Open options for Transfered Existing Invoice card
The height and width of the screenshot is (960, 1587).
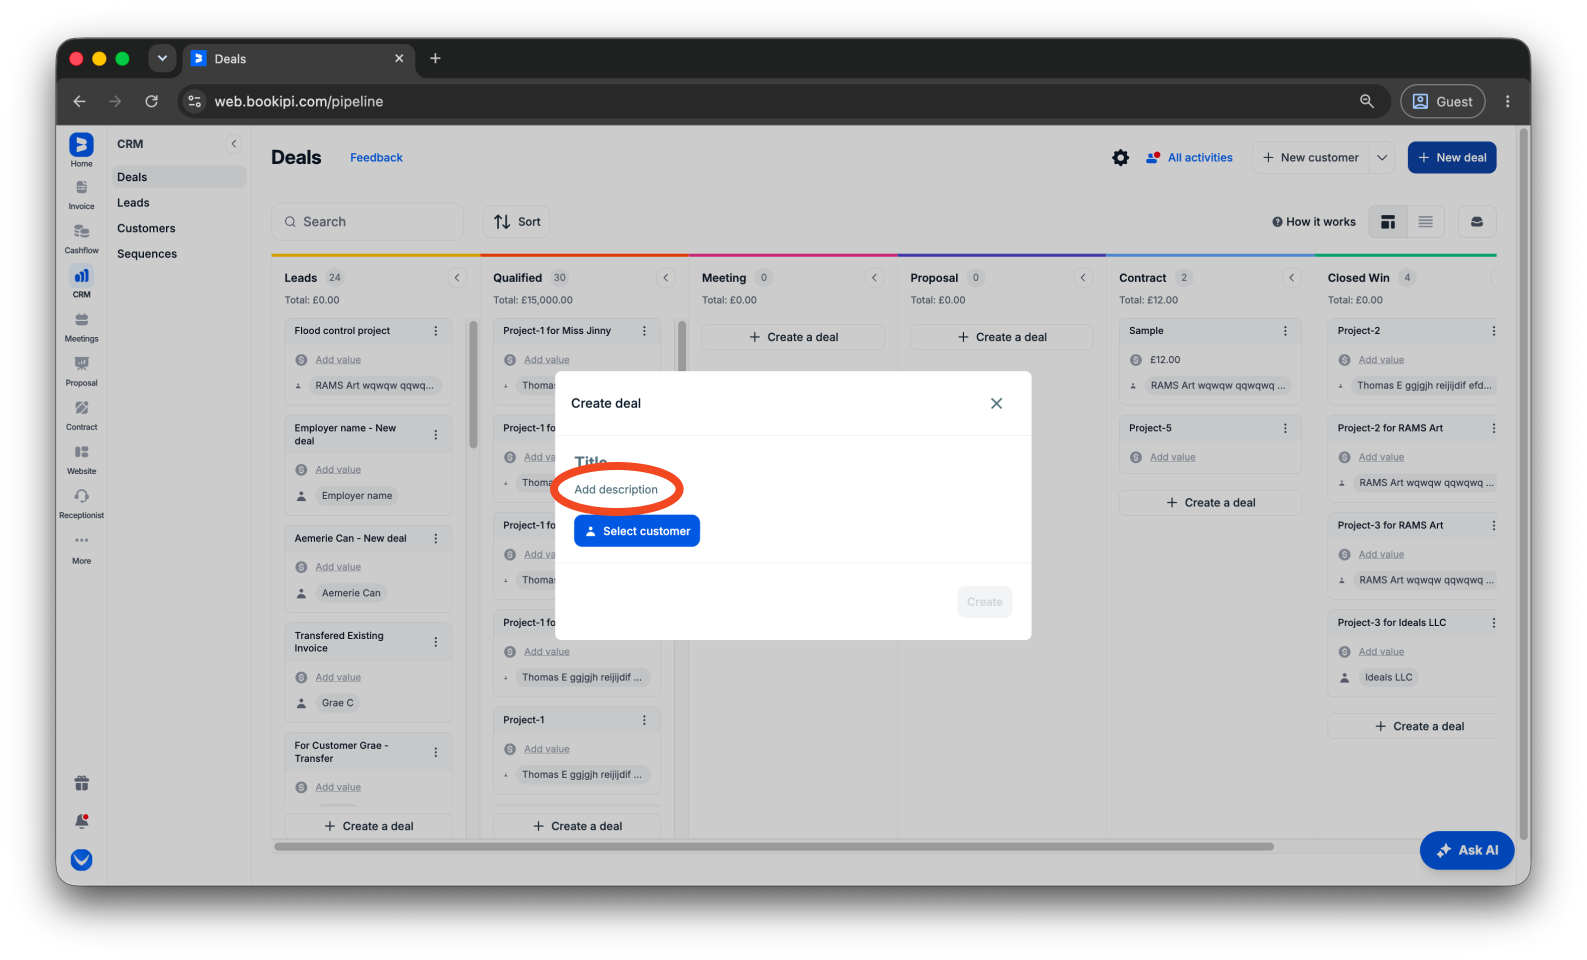coord(435,642)
